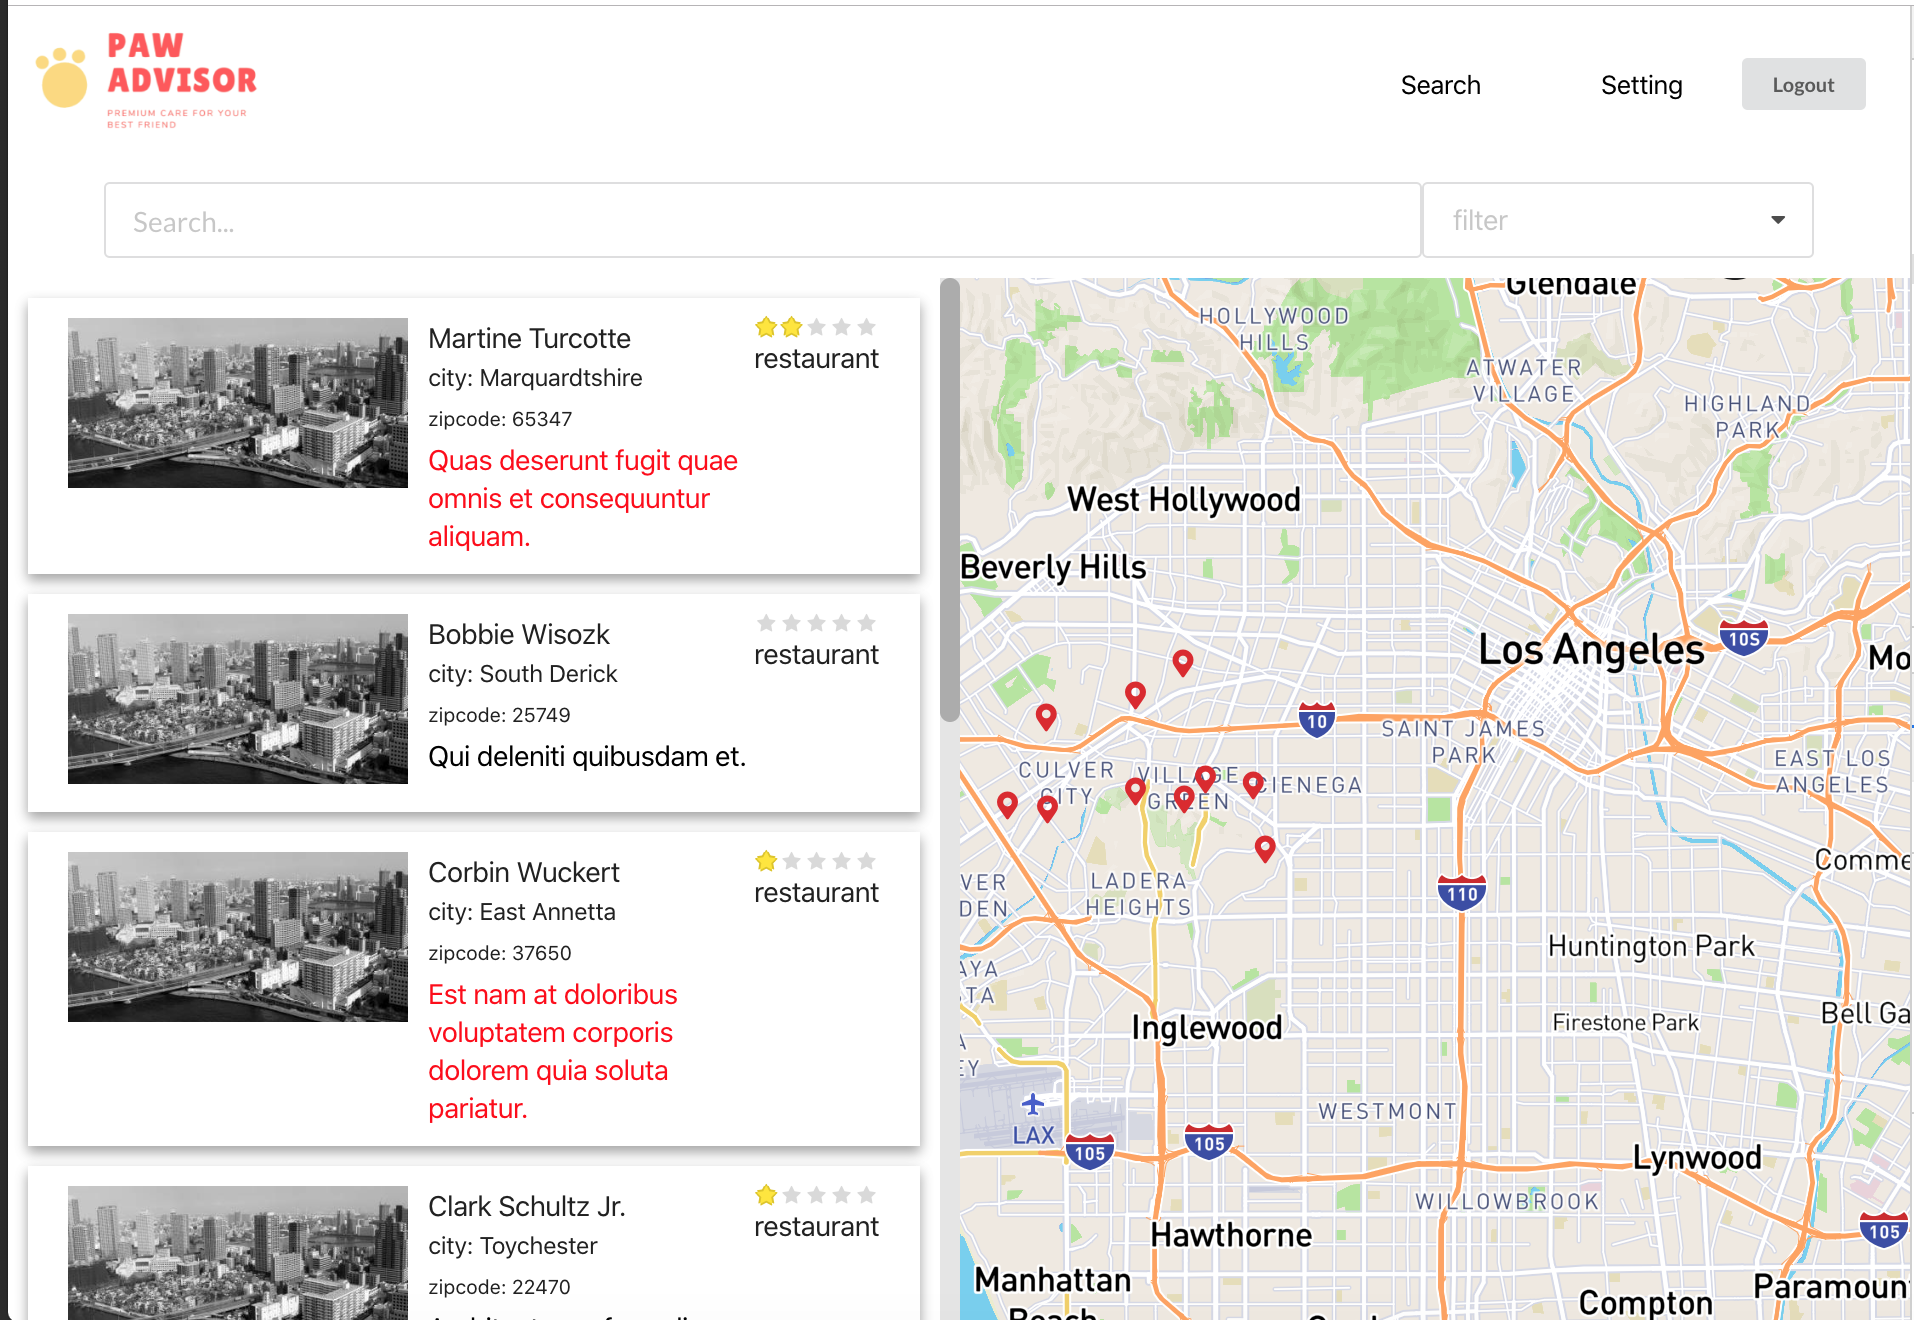Select the Corbin Wuckert listing name

[x=523, y=872]
